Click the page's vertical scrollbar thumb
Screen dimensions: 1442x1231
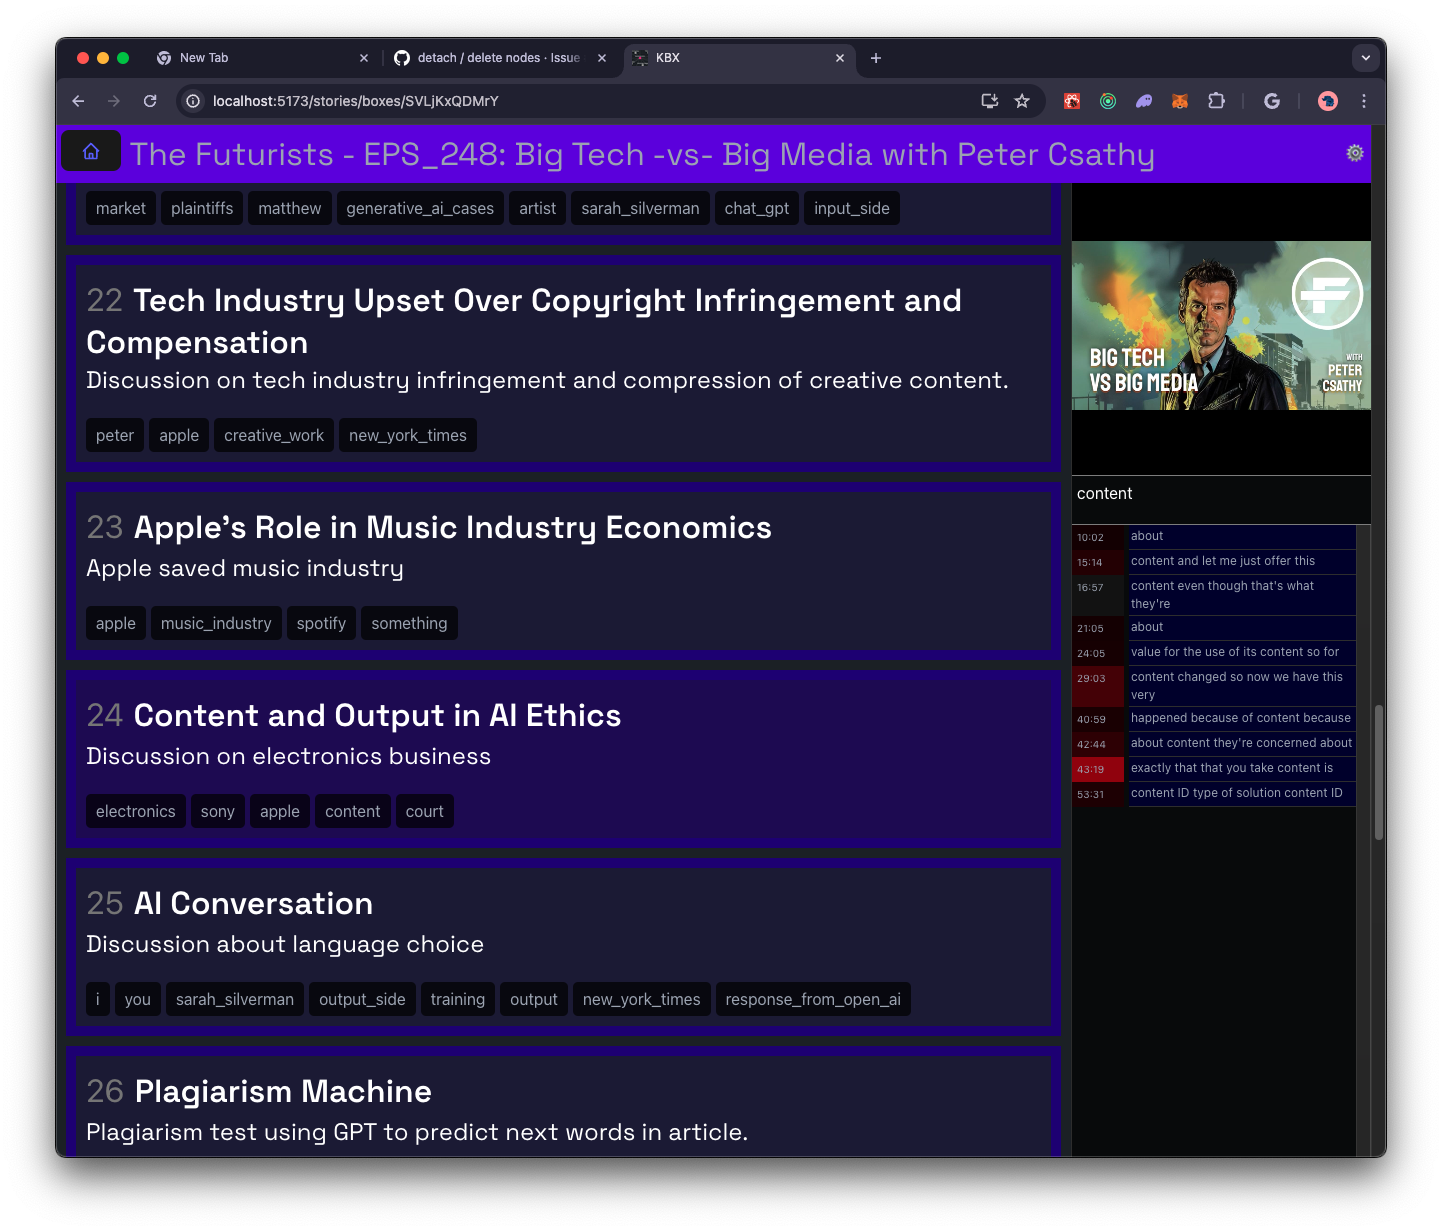[x=1379, y=772]
